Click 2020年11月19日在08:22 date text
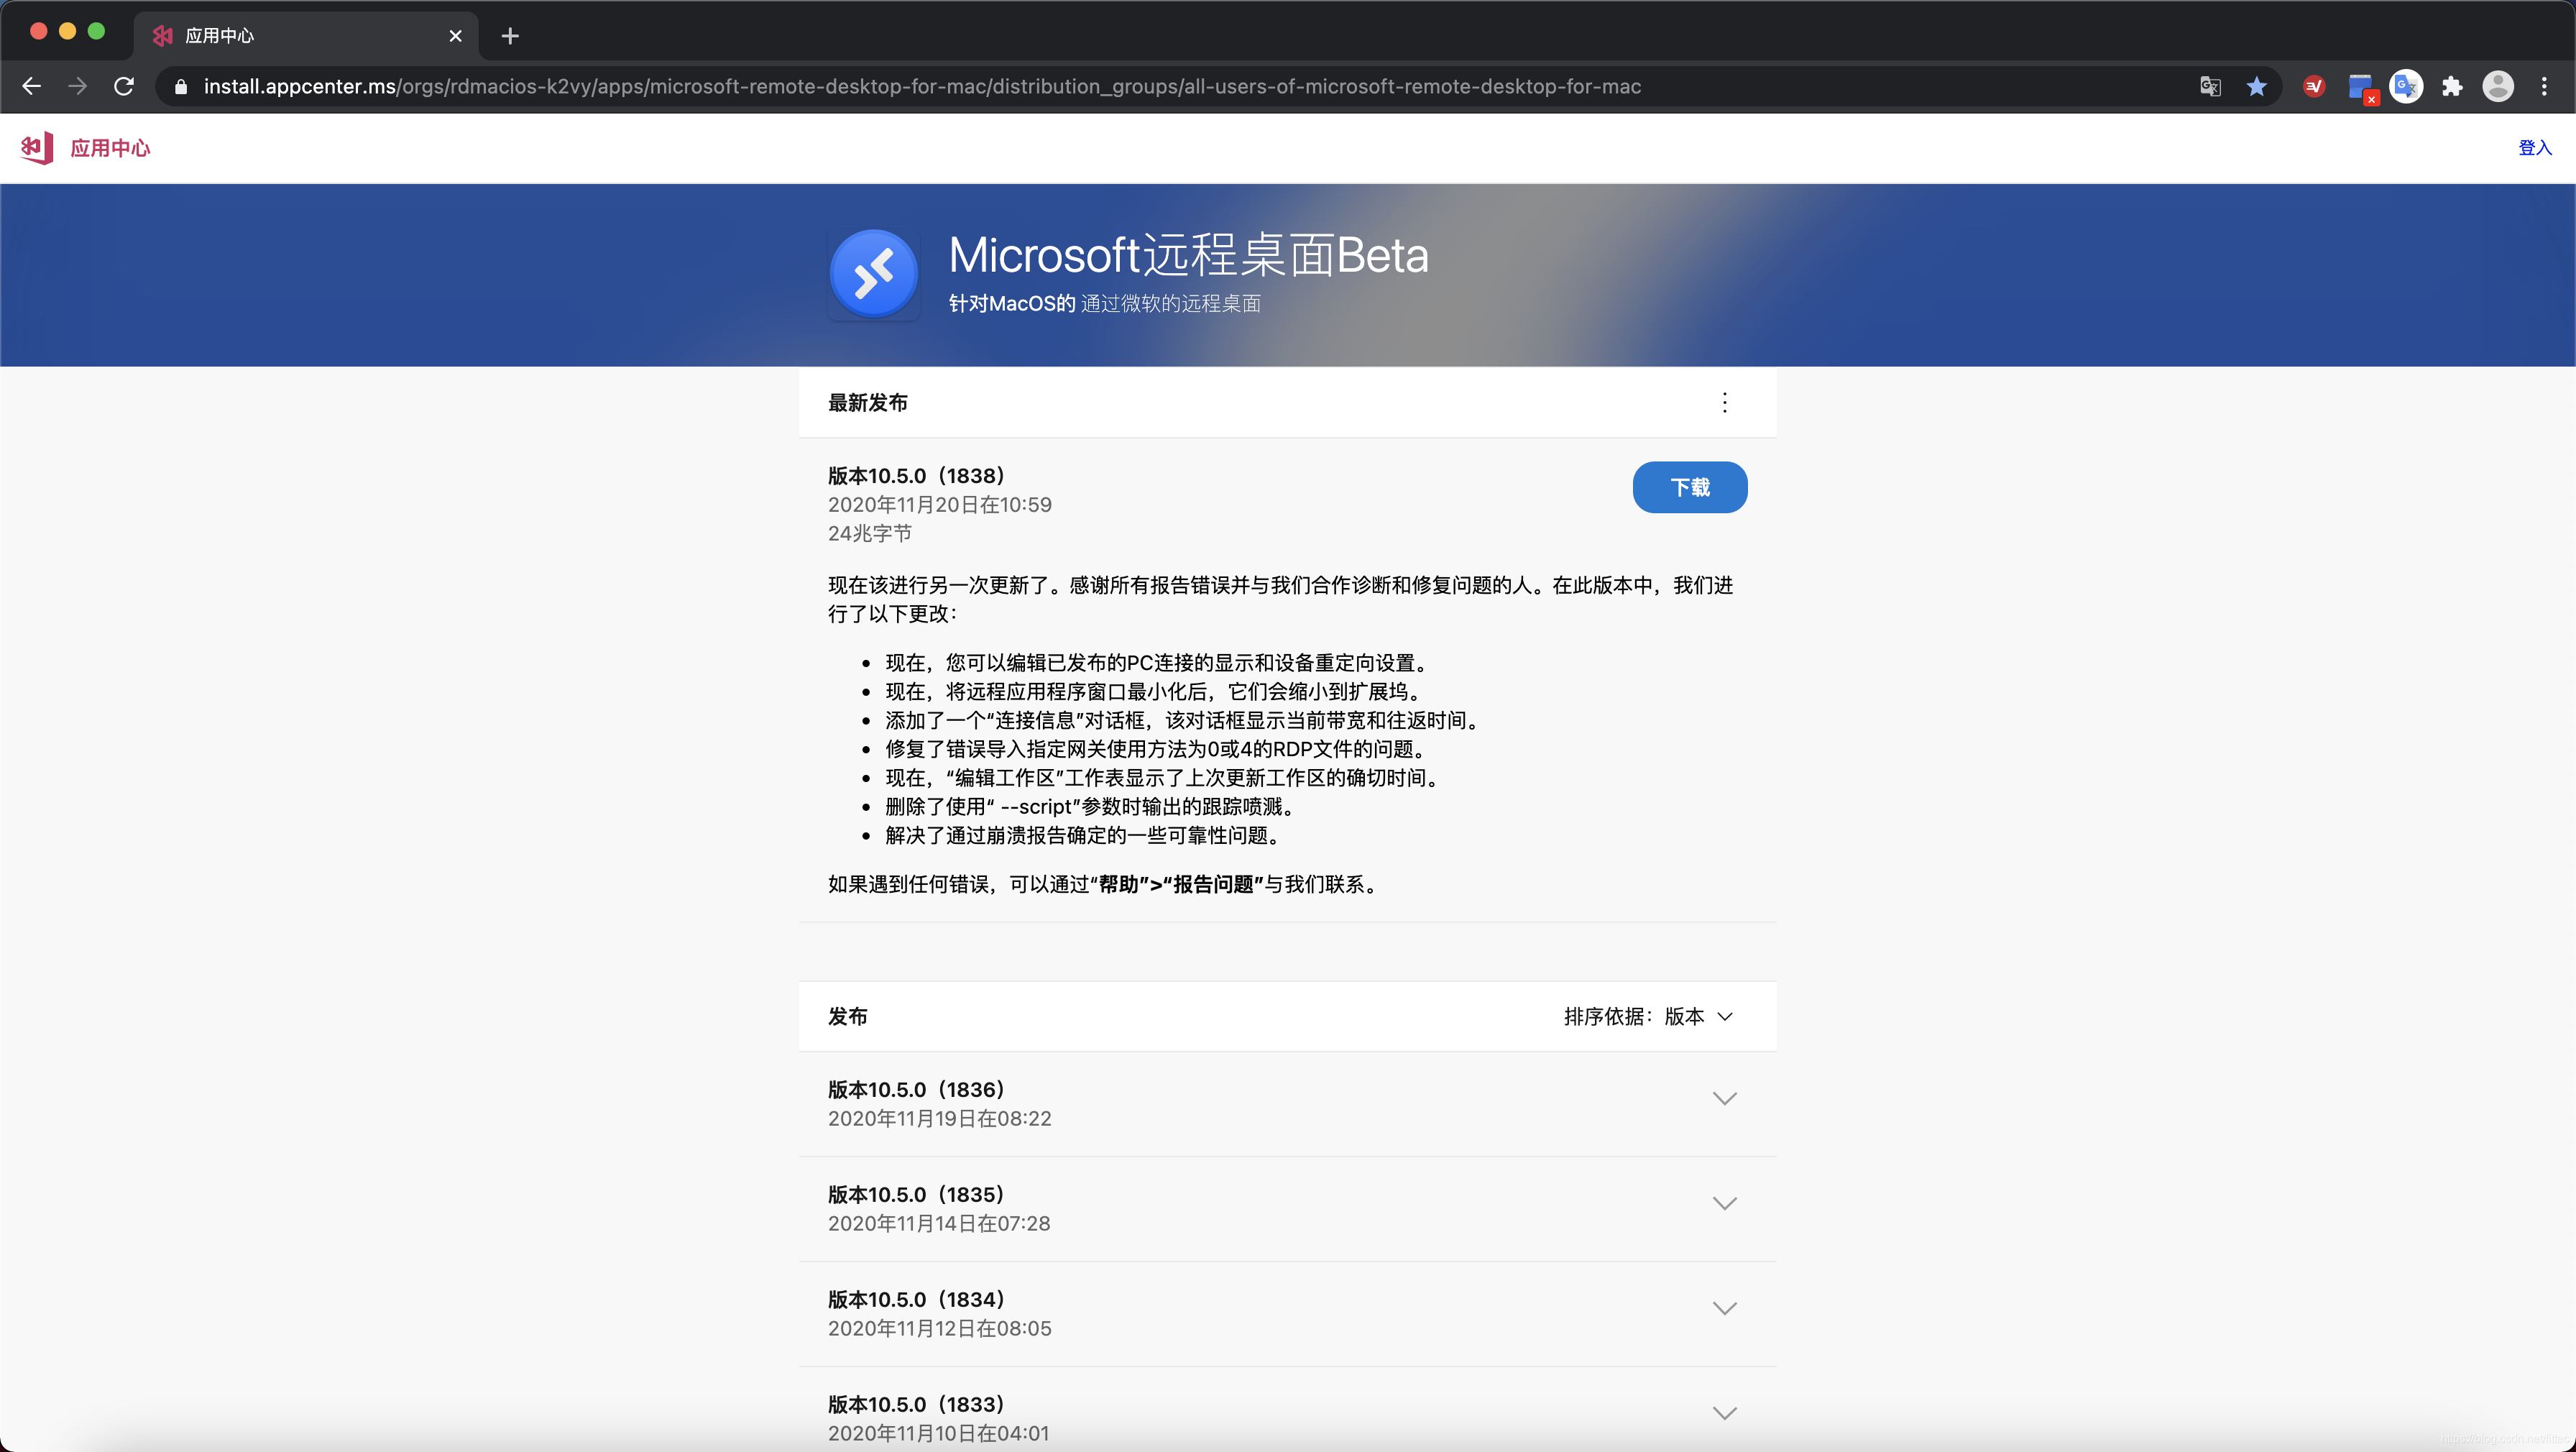 (x=939, y=1119)
